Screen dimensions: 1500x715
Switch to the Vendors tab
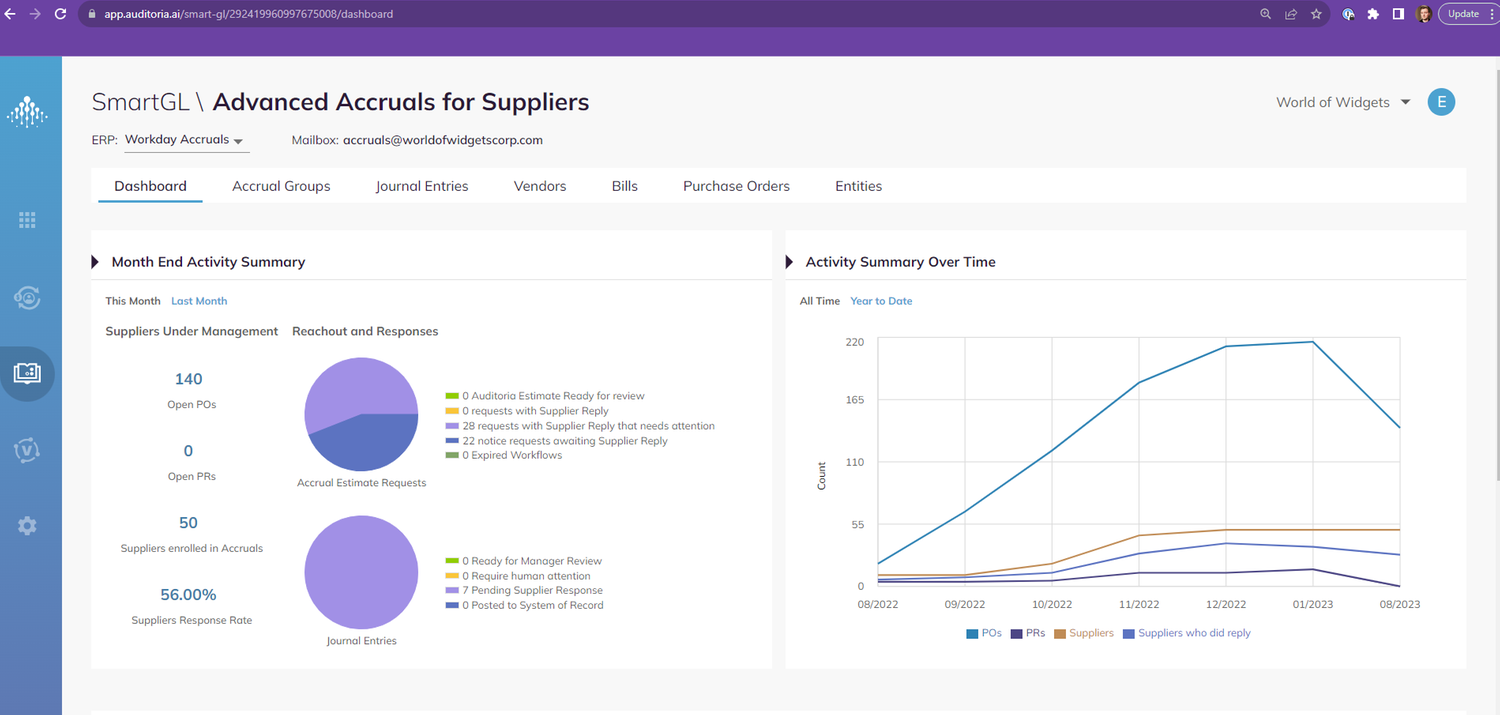click(539, 185)
